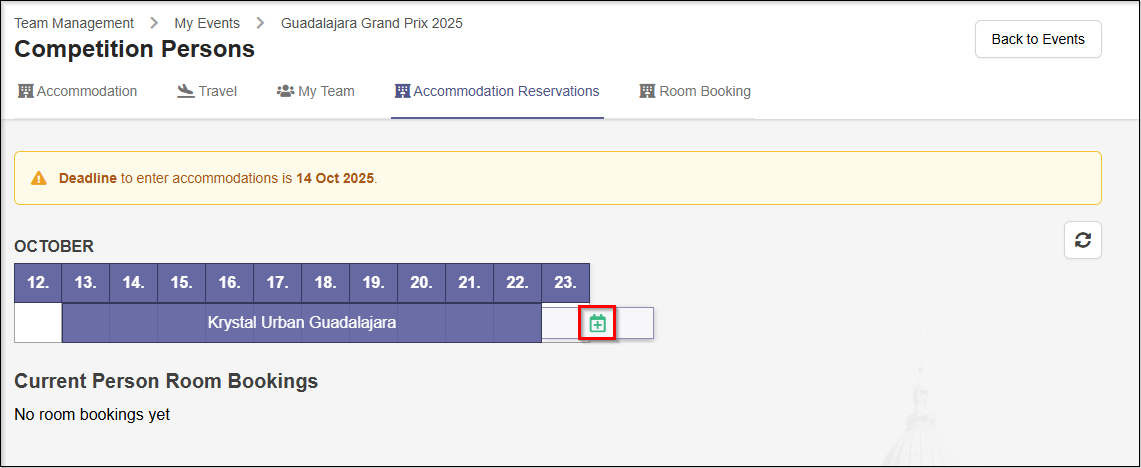
Task: Select the Krystal Urban Guadalajara booking bar
Action: 301,323
